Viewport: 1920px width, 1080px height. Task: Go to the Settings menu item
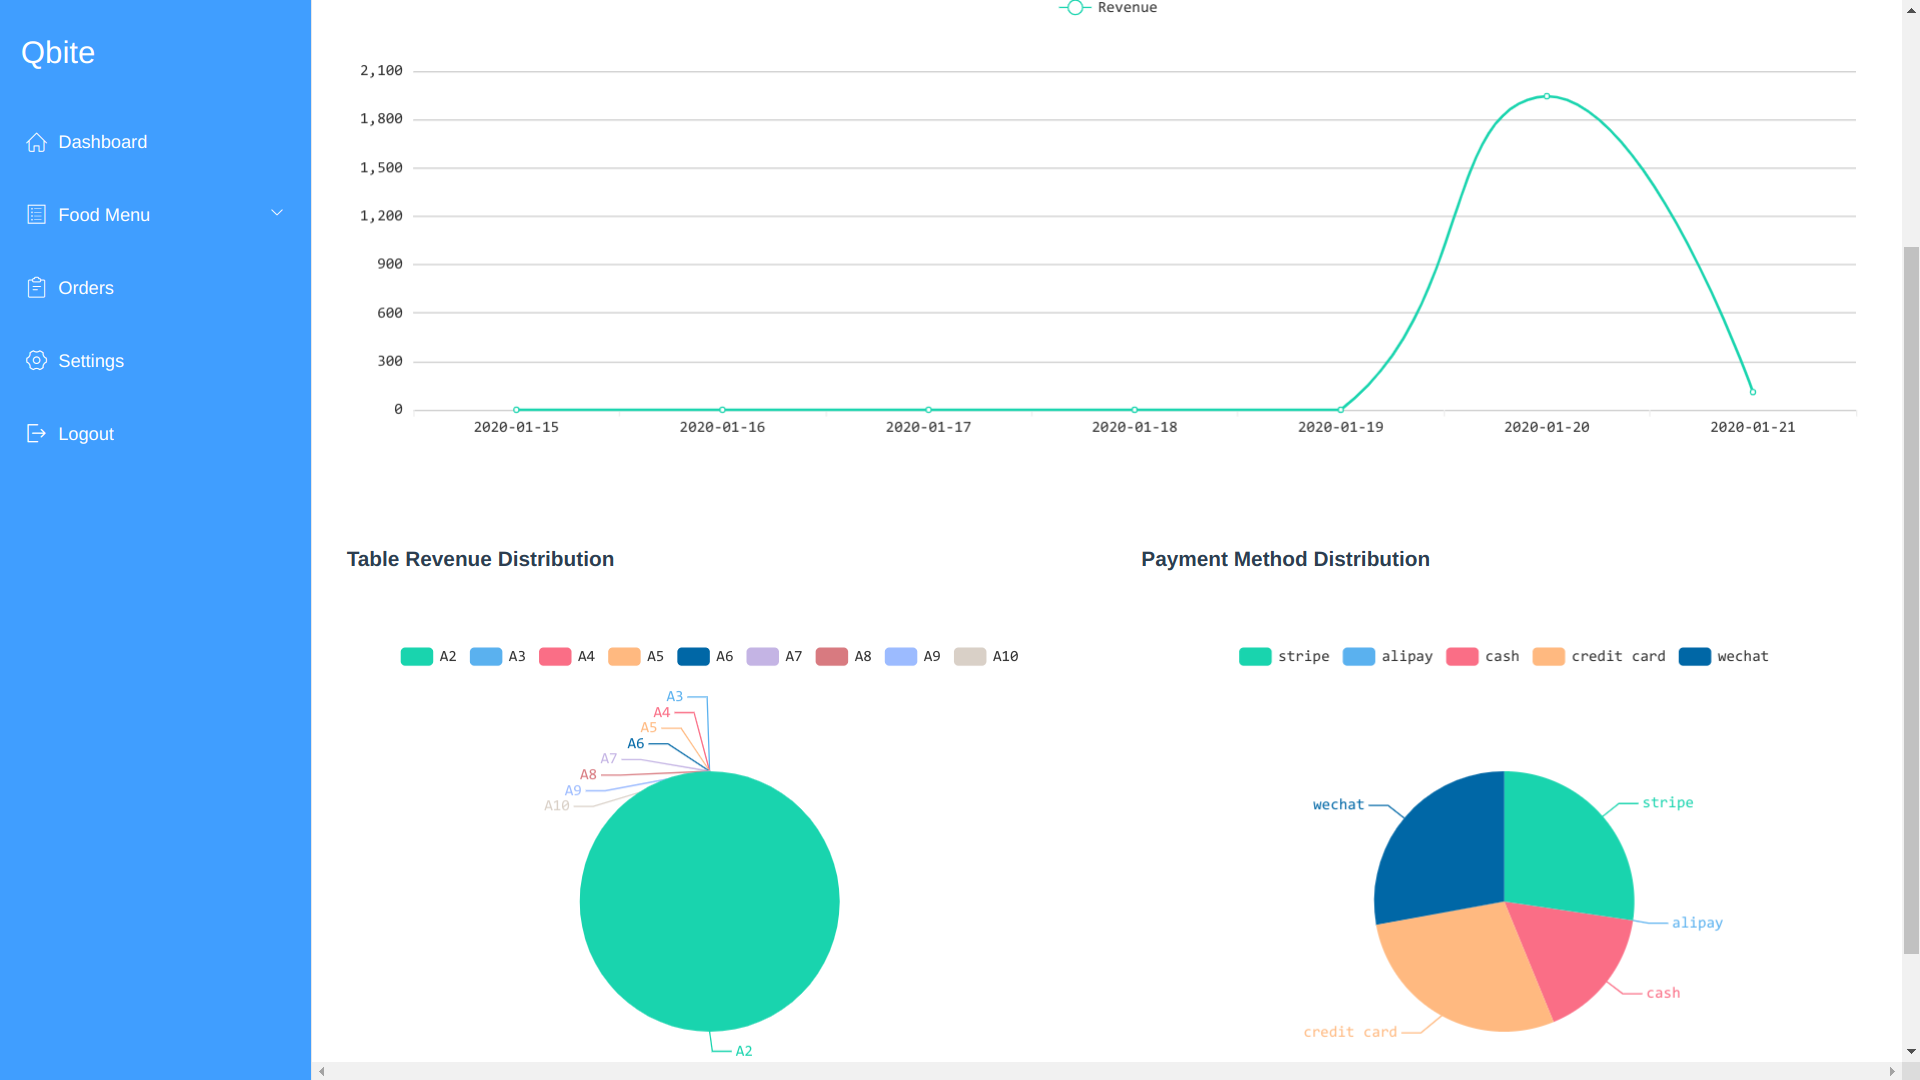tap(91, 361)
